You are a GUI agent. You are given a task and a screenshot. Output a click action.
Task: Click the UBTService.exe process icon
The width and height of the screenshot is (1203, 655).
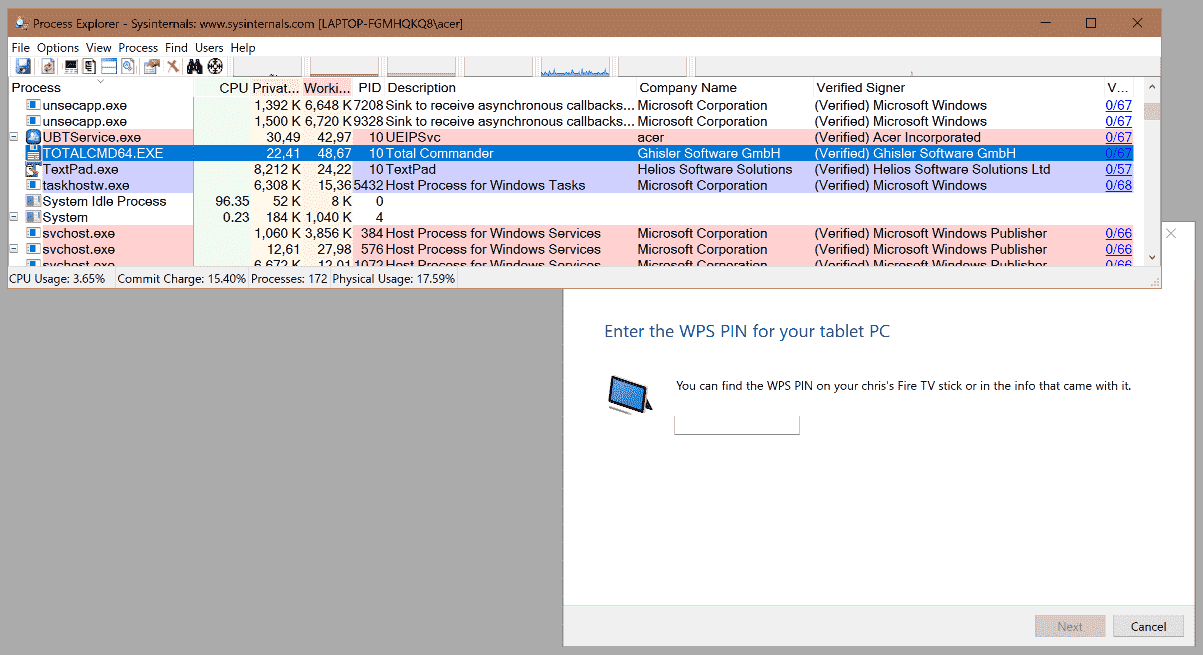coord(33,137)
